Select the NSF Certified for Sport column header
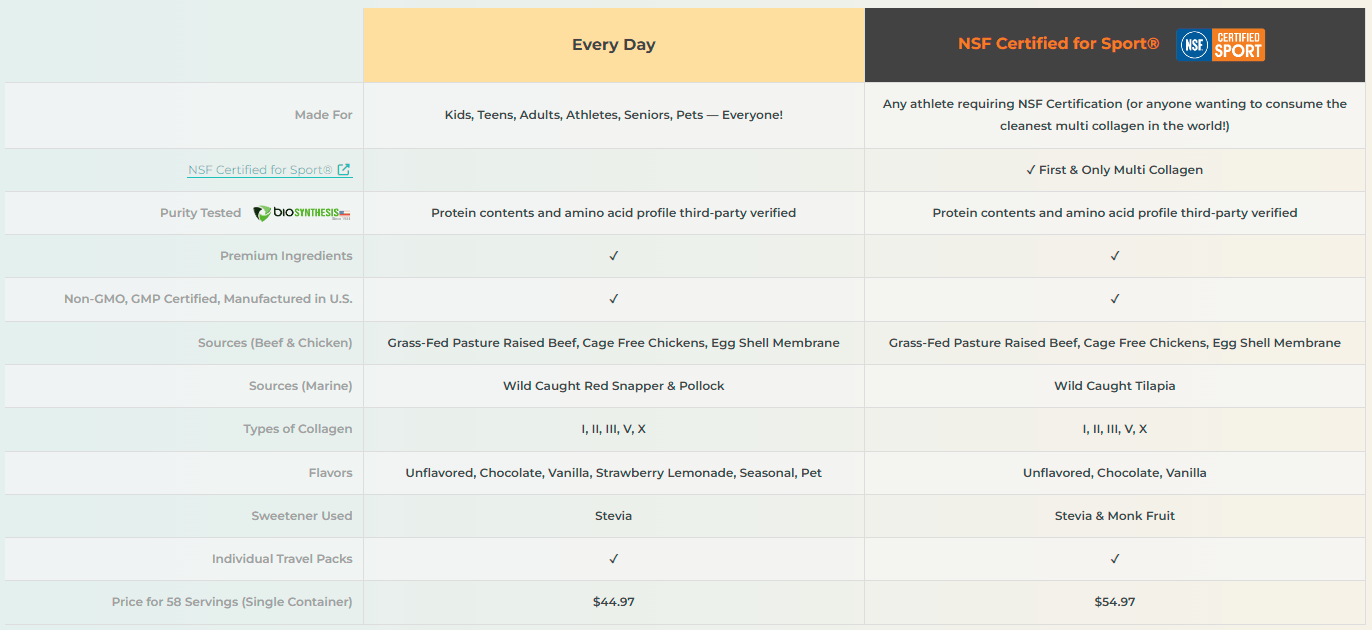Screen dimensions: 1372x630 [x=1058, y=43]
